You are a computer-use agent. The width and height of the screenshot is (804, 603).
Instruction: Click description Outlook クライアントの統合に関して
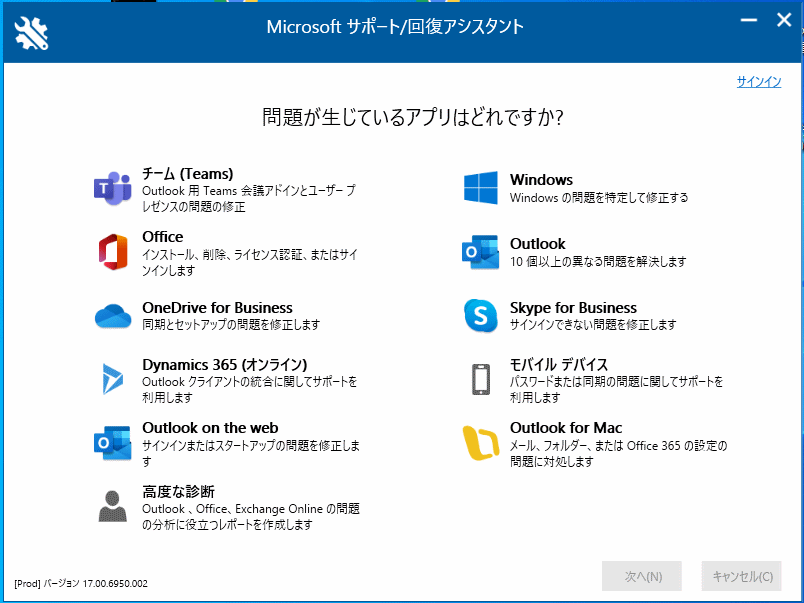click(x=250, y=389)
